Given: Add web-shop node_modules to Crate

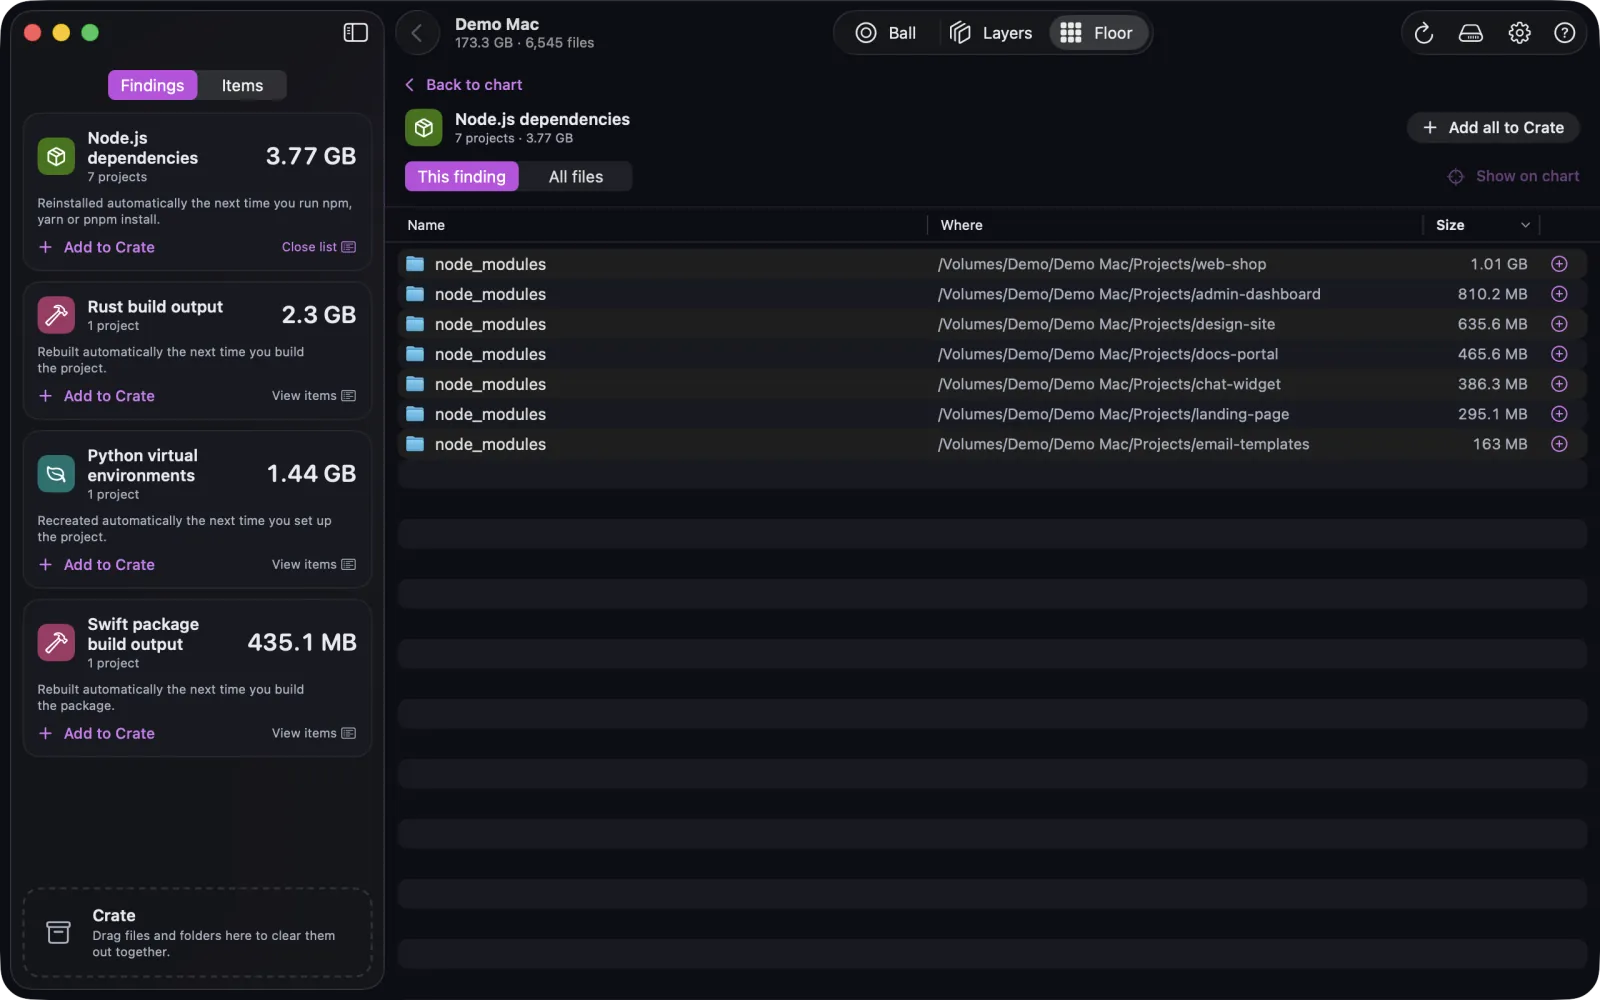Looking at the screenshot, I should point(1559,264).
